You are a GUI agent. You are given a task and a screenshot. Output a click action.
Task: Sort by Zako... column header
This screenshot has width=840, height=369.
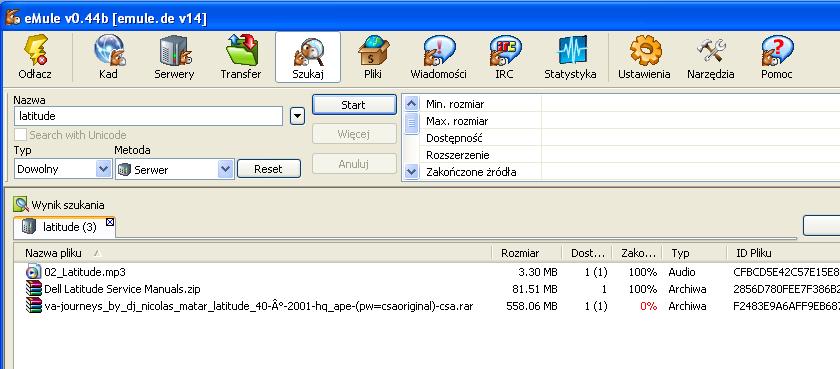click(638, 253)
